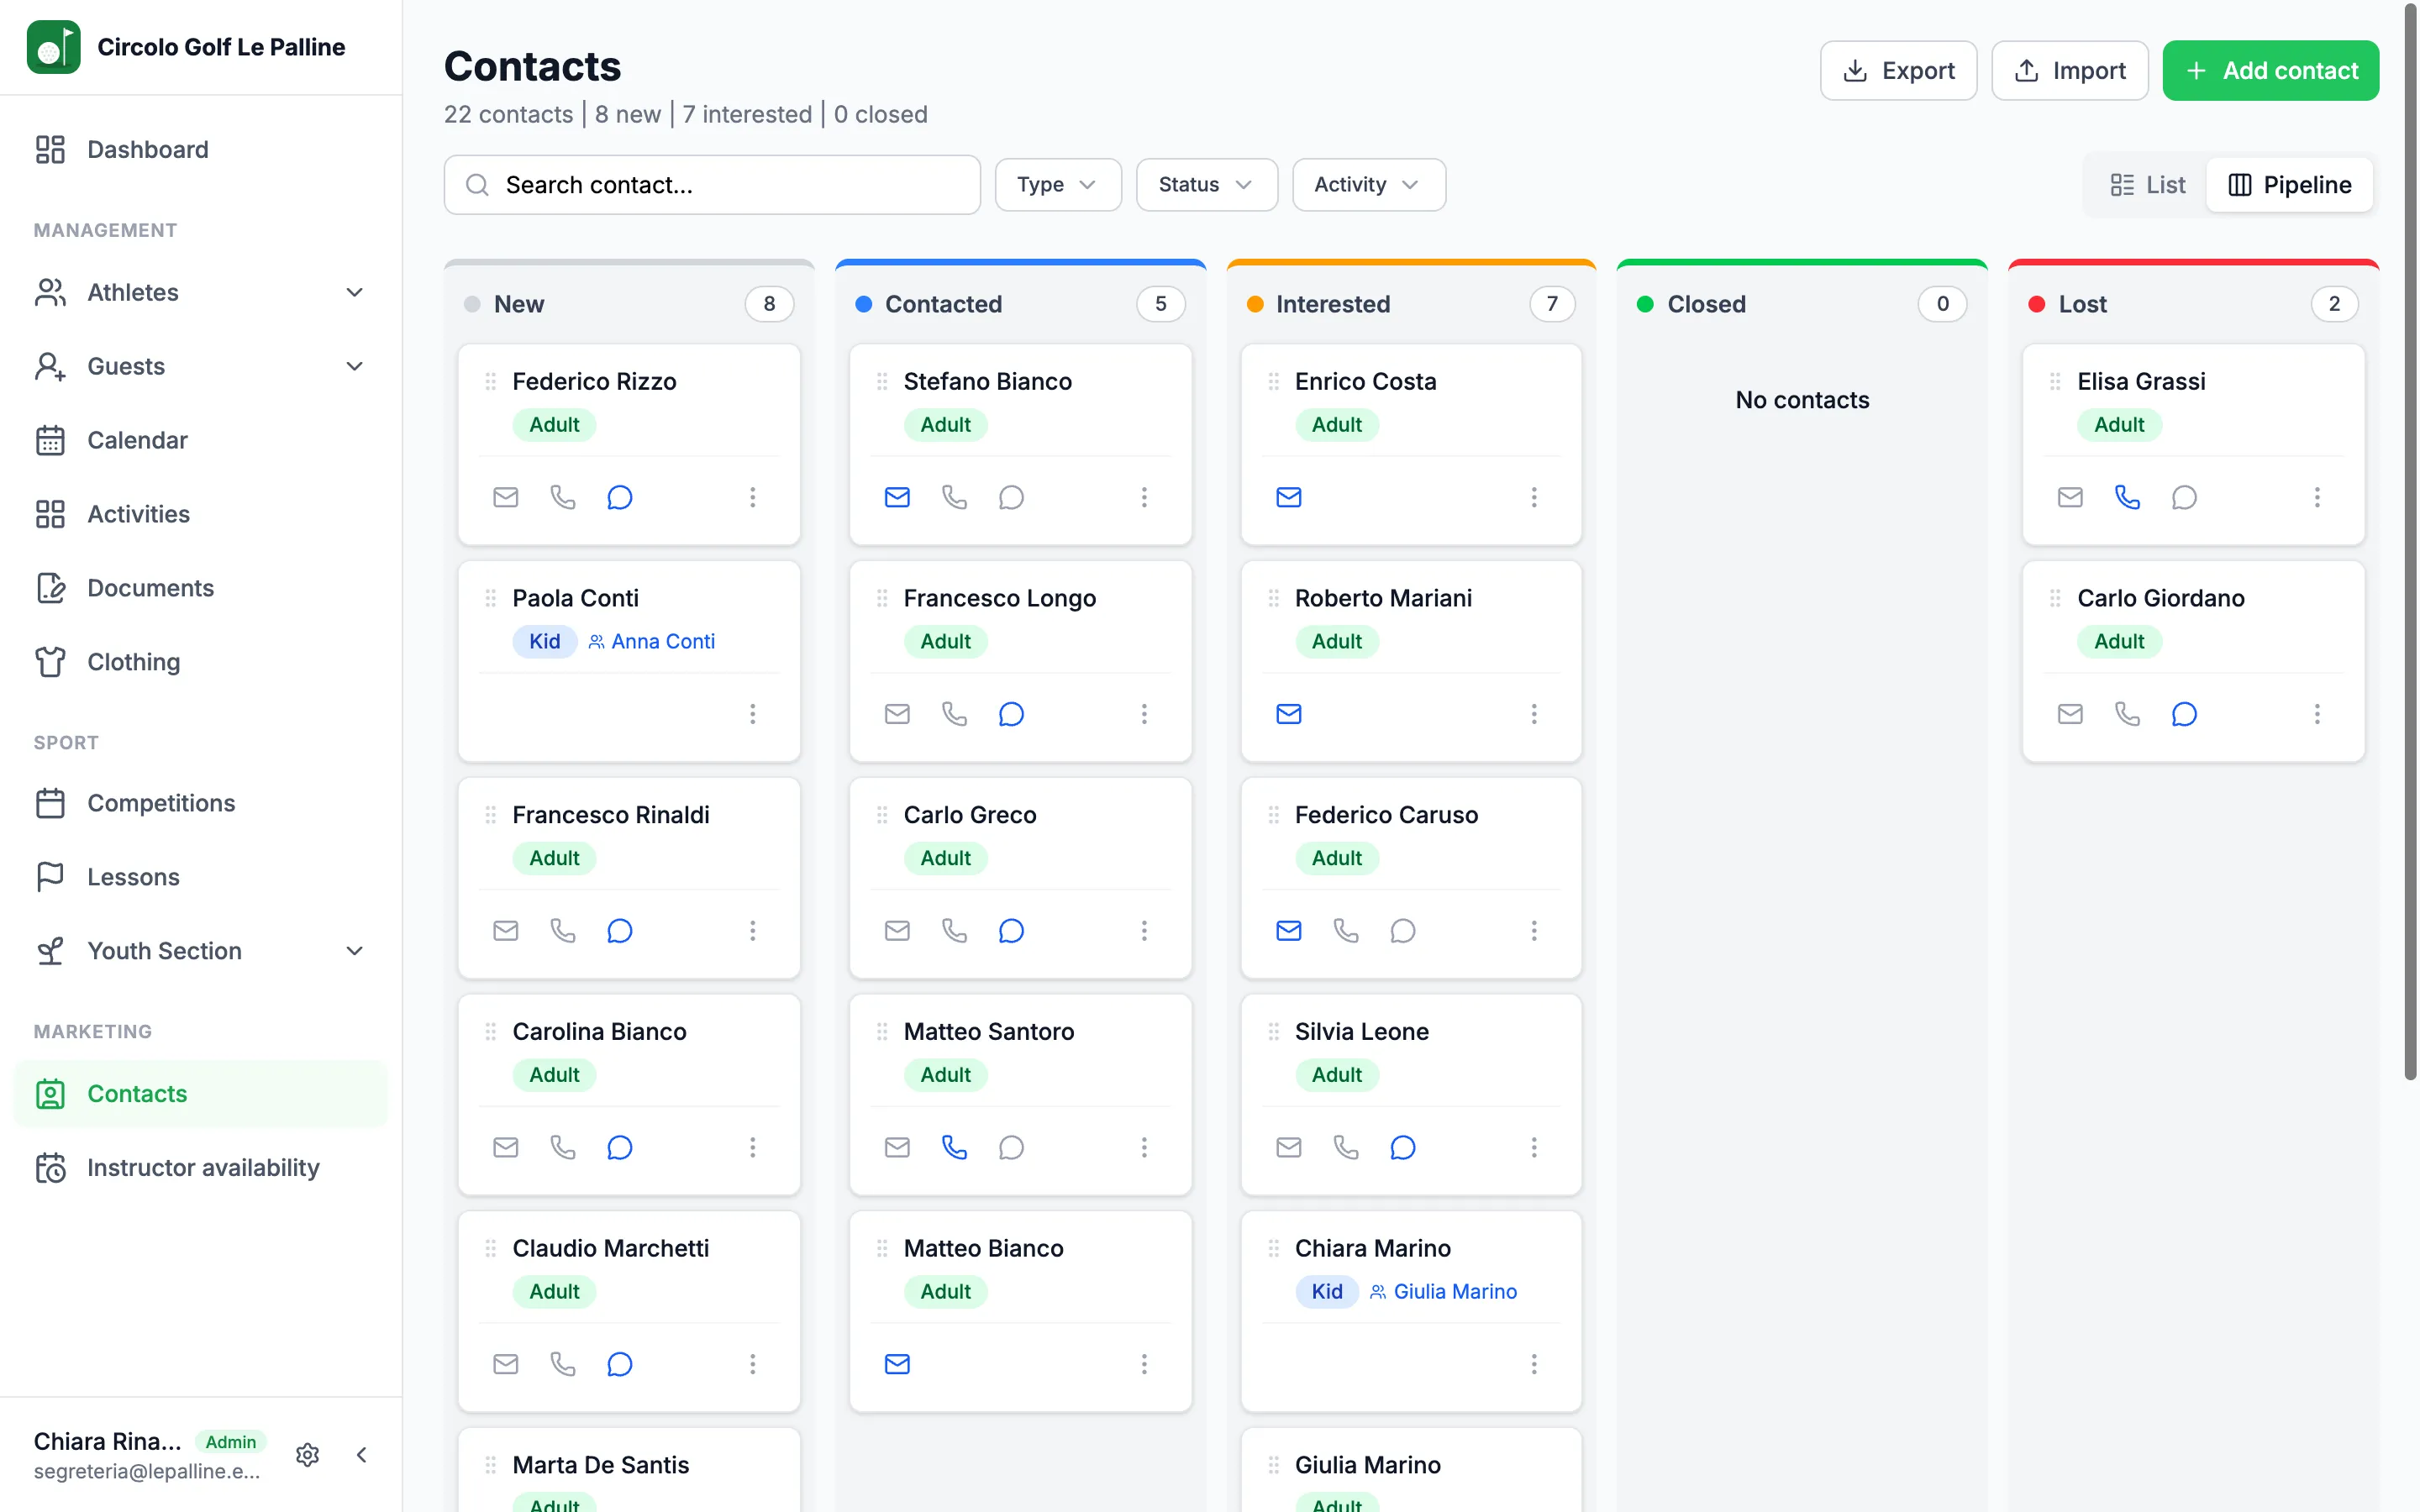2420x1512 pixels.
Task: Click the email icon on Stefano Bianco's card
Action: pos(897,497)
